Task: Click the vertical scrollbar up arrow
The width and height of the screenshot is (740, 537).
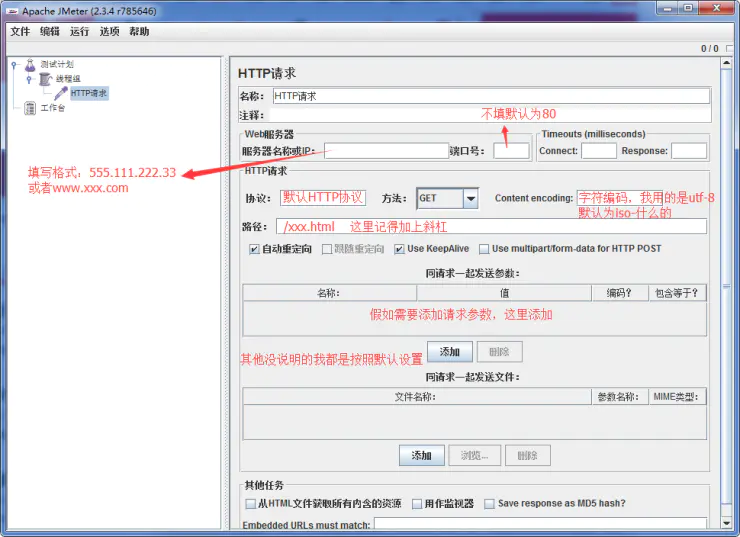Action: (x=727, y=64)
